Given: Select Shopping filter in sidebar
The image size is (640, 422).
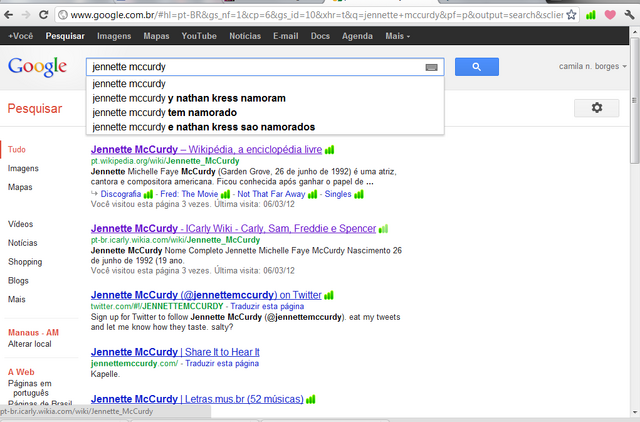Looking at the screenshot, I should pos(25,262).
